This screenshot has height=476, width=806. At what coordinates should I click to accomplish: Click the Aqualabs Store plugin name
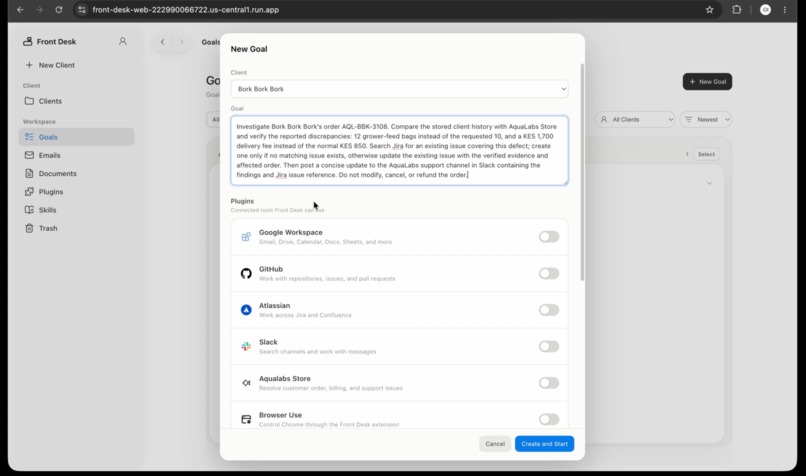(285, 378)
